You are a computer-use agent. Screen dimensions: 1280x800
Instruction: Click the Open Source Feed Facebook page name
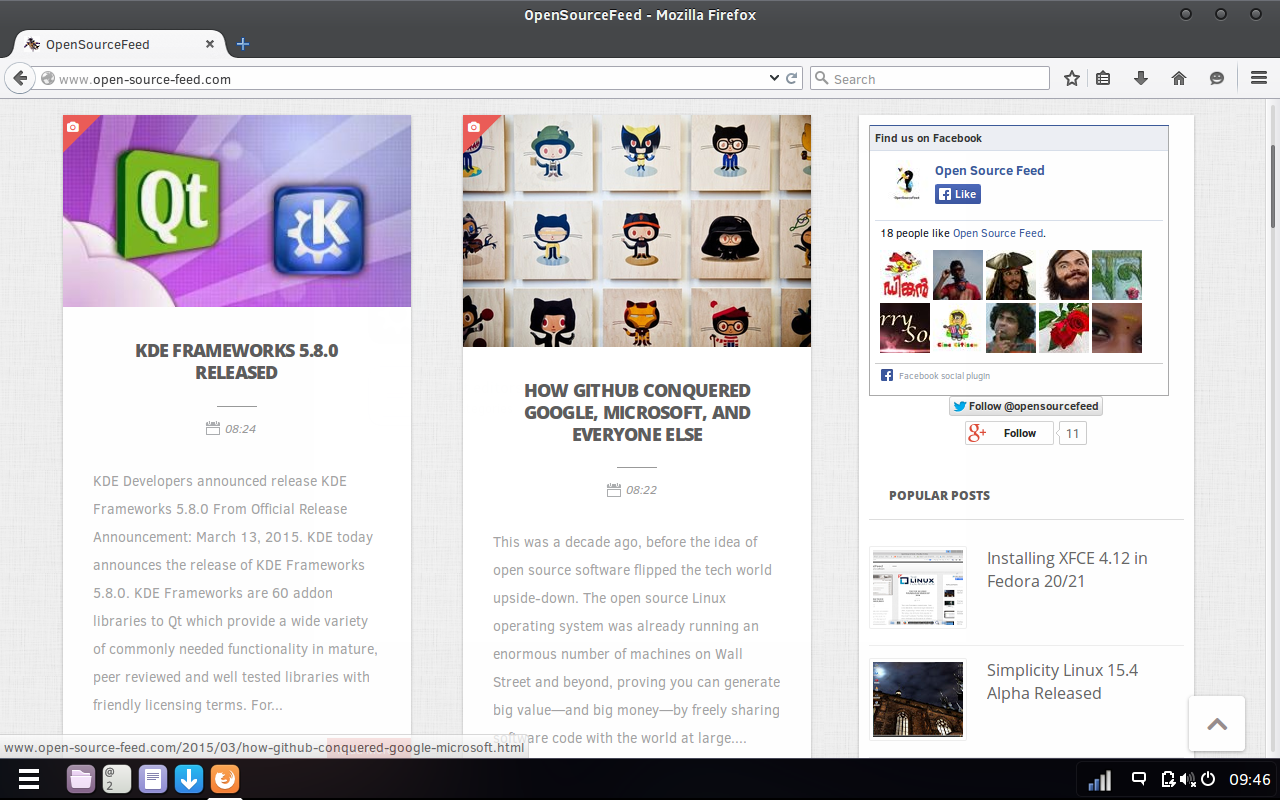click(989, 170)
